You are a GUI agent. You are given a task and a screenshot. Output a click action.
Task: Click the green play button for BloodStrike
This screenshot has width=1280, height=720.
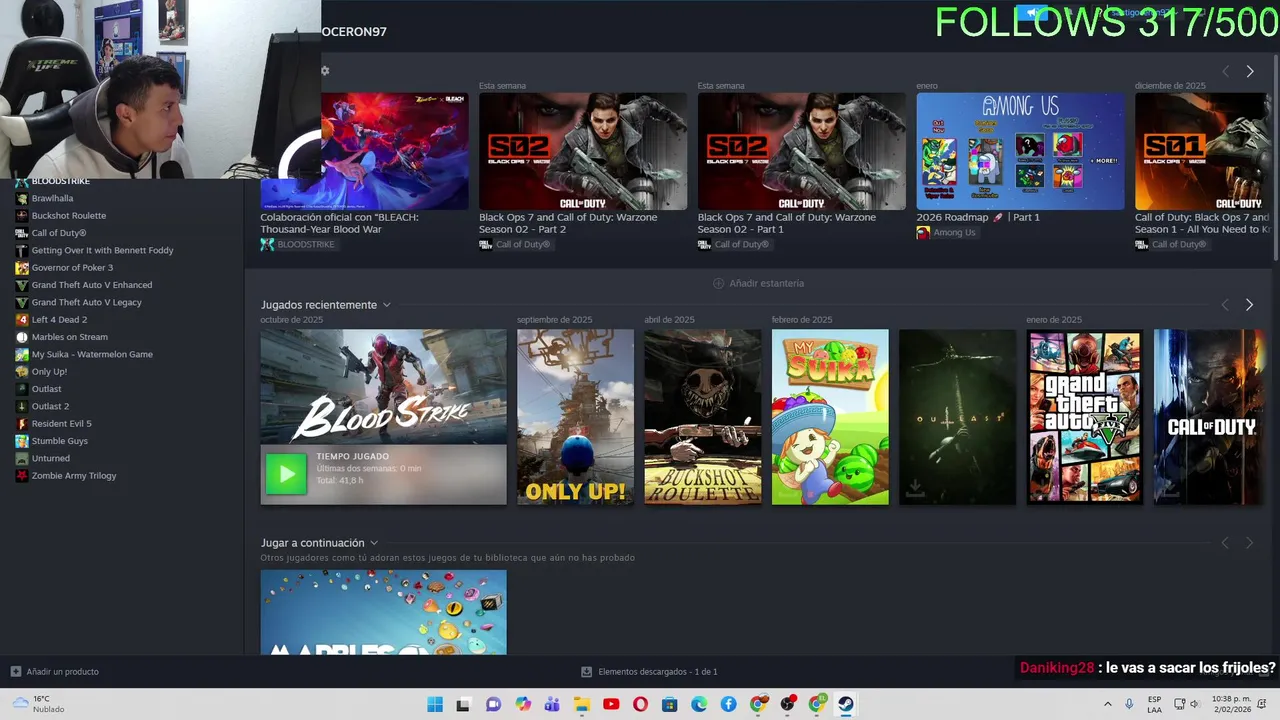click(x=286, y=474)
